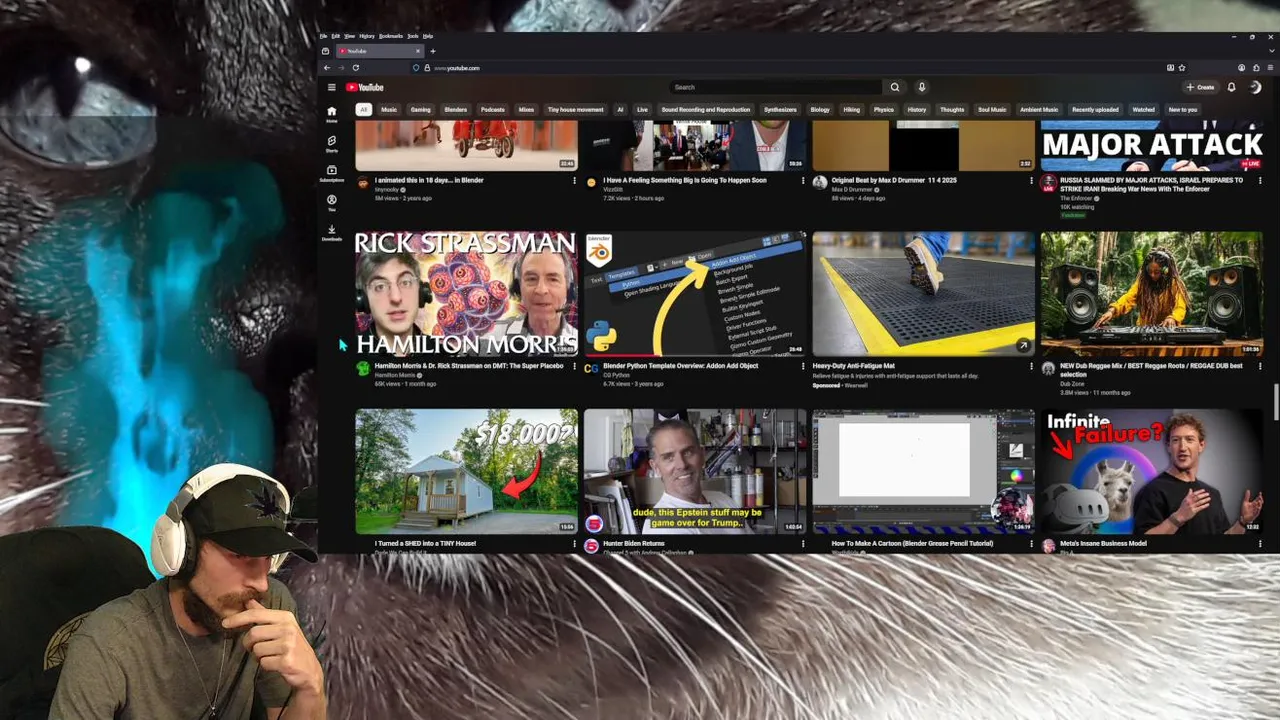The height and width of the screenshot is (720, 1280).
Task: Open options for 'I animated this in 18 days' video
Action: [574, 181]
